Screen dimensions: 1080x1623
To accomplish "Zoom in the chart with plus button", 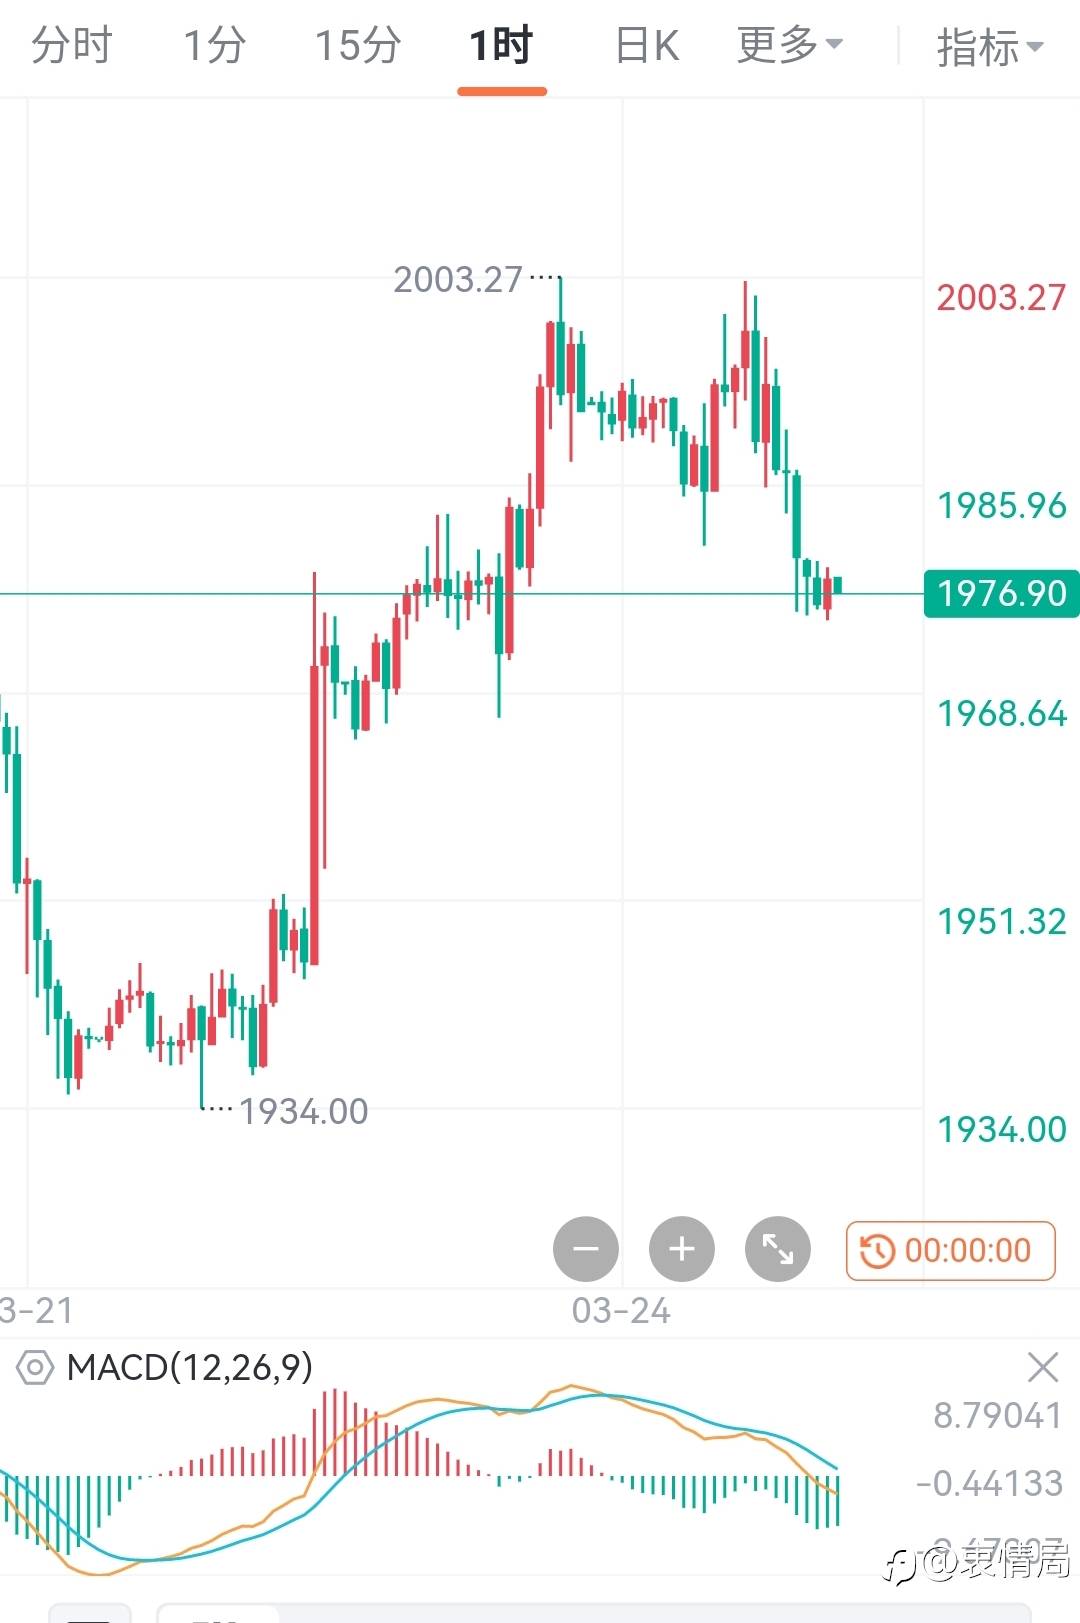I will point(682,1249).
